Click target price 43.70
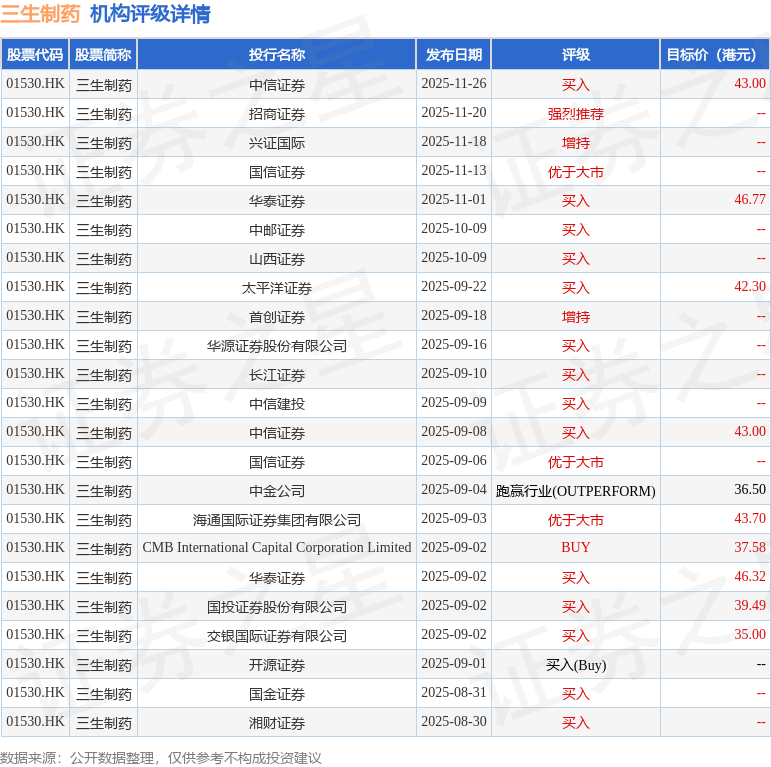This screenshot has height=767, width=771. [750, 519]
